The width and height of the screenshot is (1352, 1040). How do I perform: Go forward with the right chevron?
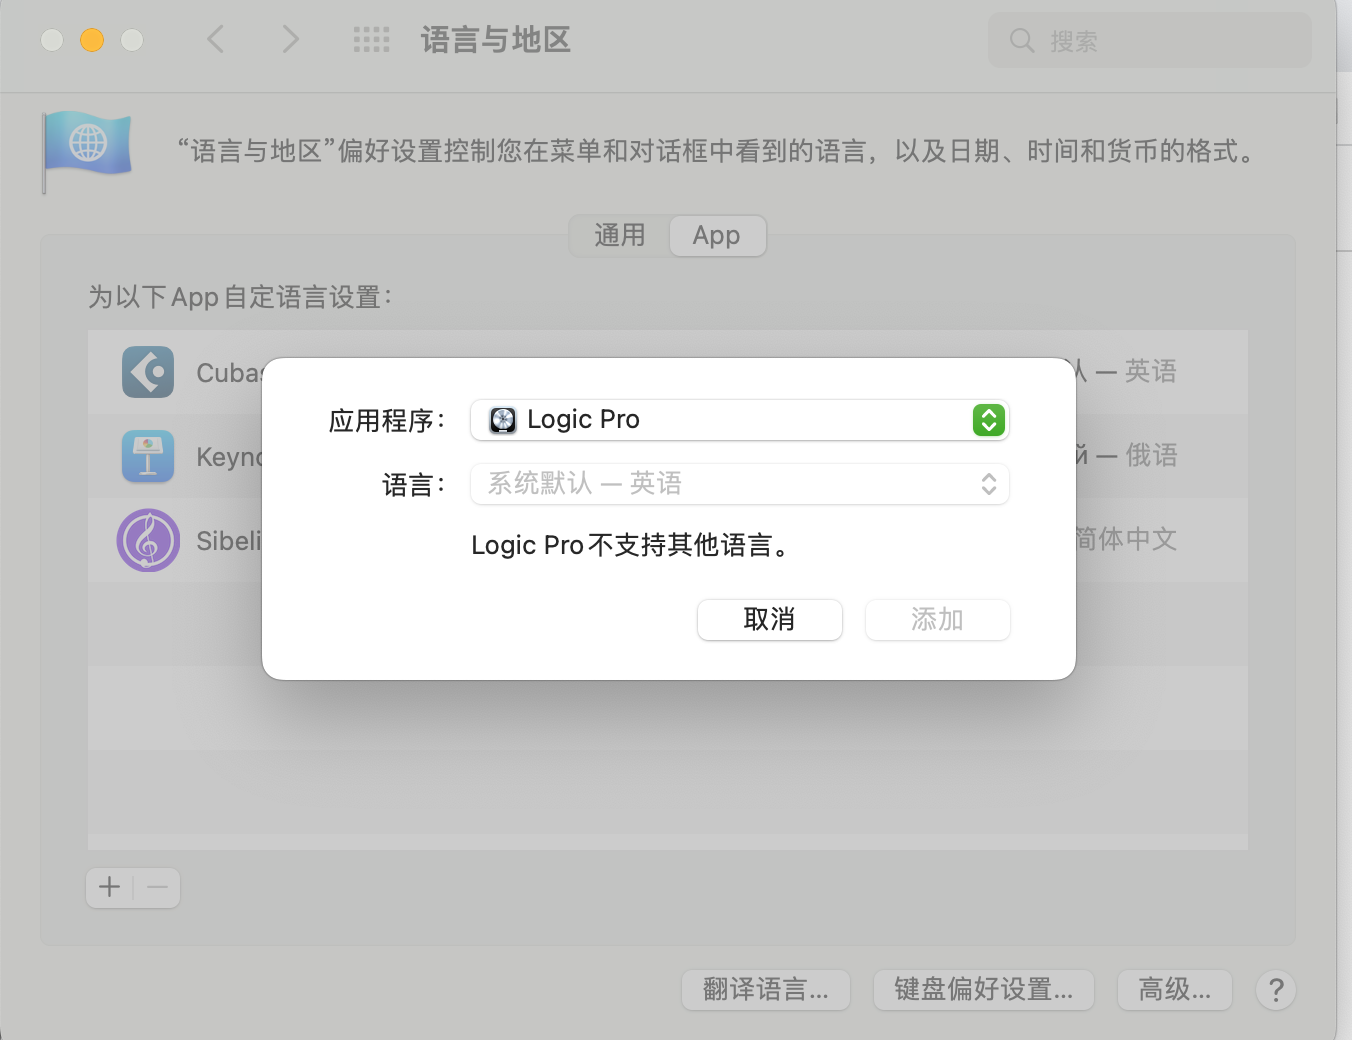(290, 40)
